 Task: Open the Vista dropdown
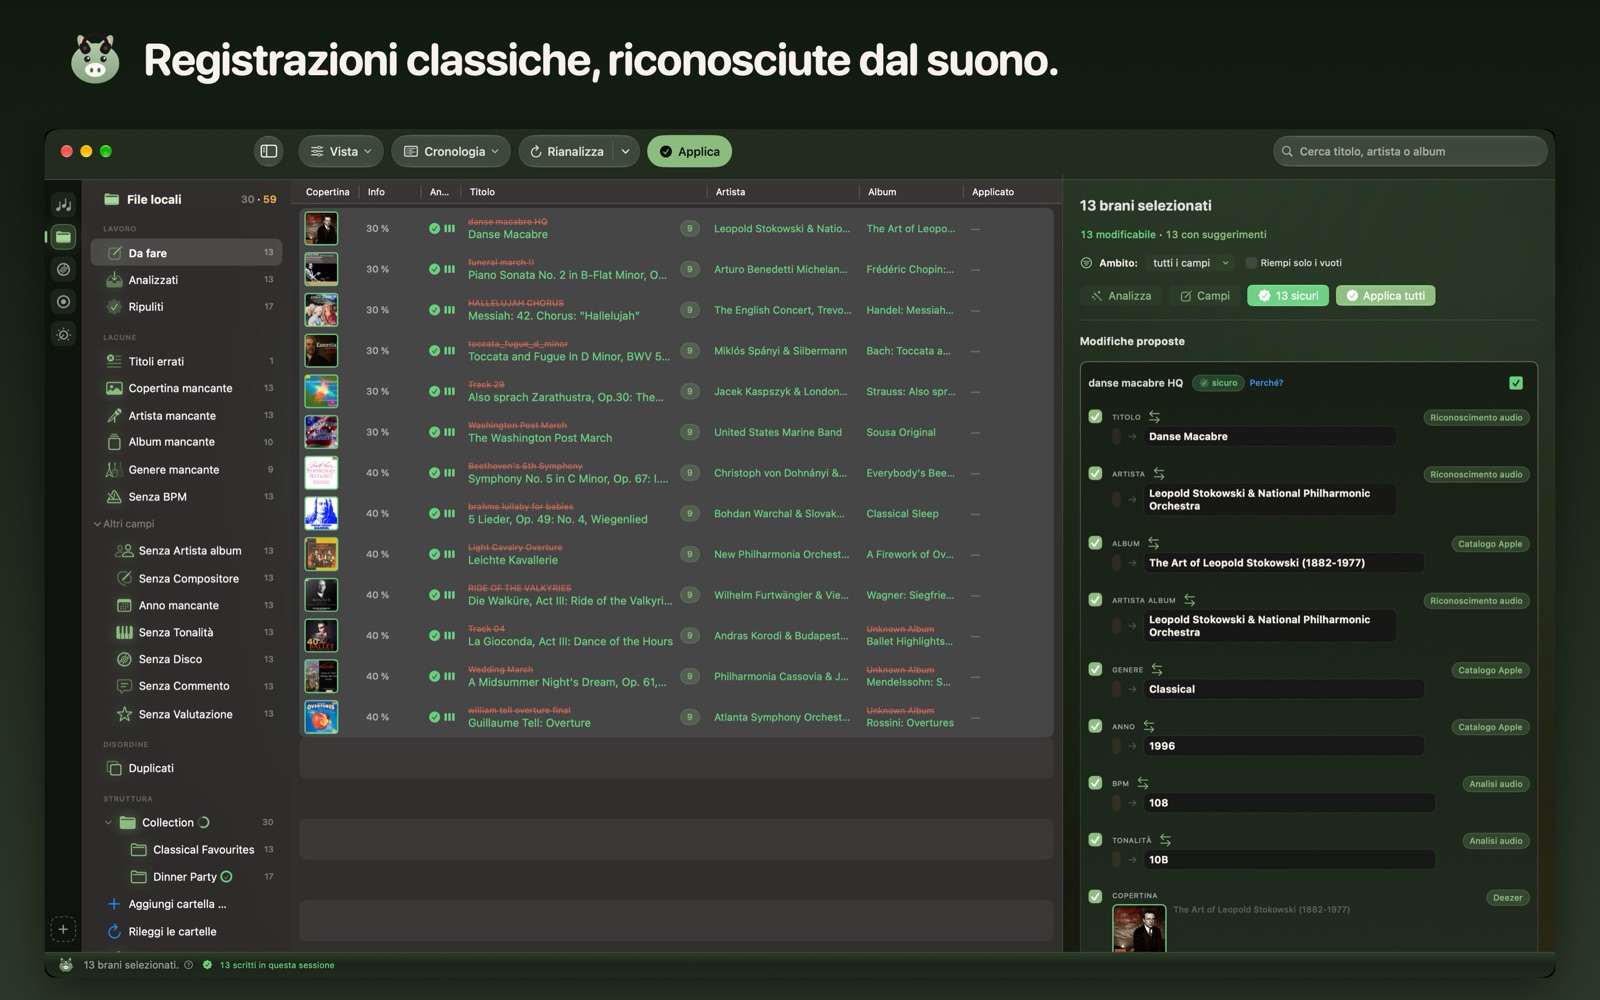pyautogui.click(x=340, y=151)
